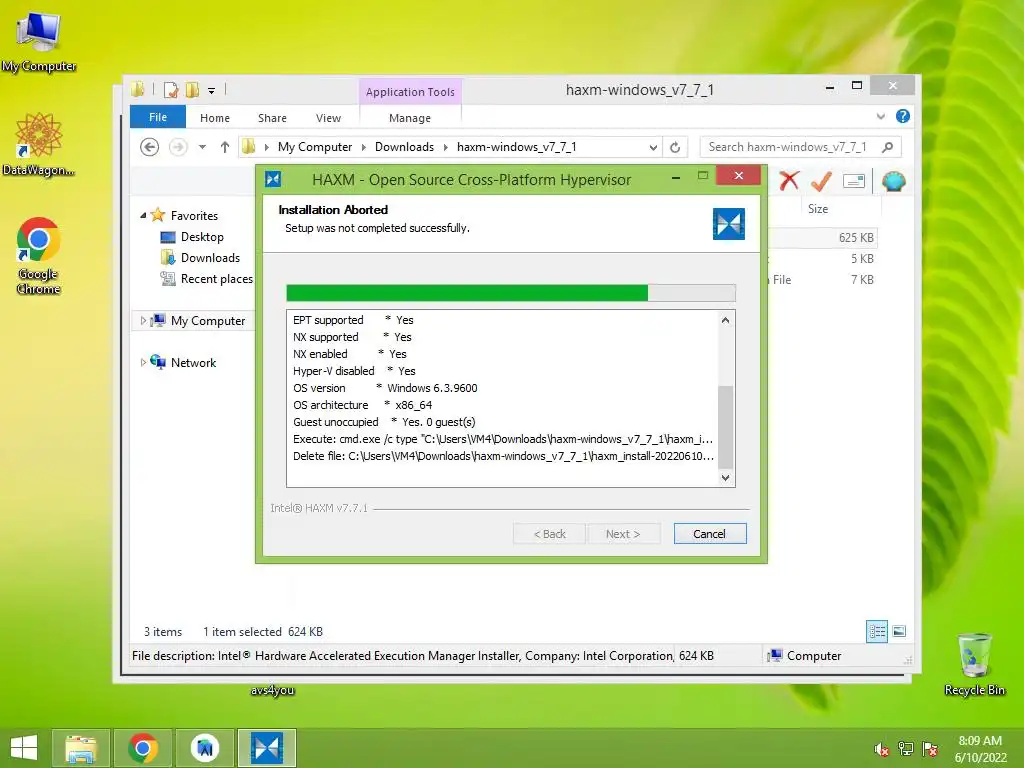Open the Recycle Bin

tap(974, 664)
